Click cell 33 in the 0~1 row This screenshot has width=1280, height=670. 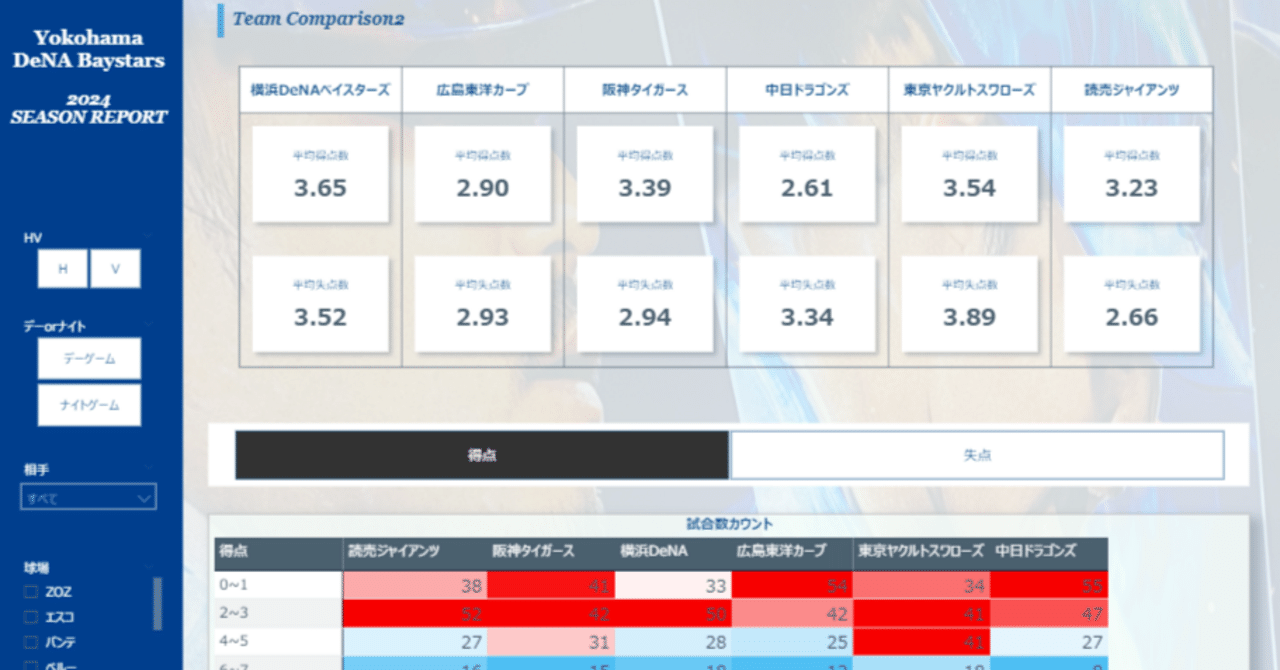point(674,585)
